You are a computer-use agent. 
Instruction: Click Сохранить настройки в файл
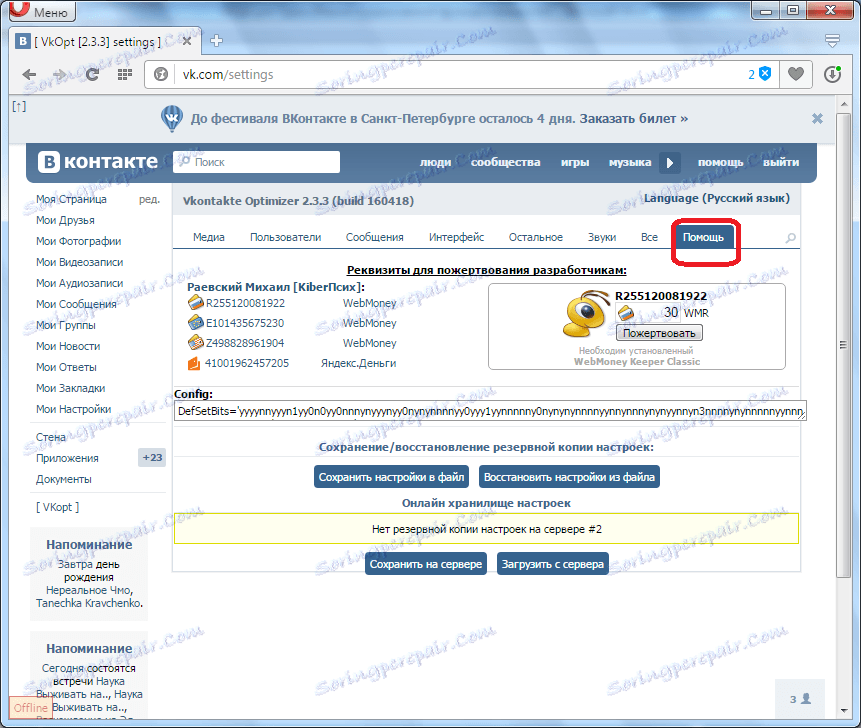click(392, 477)
